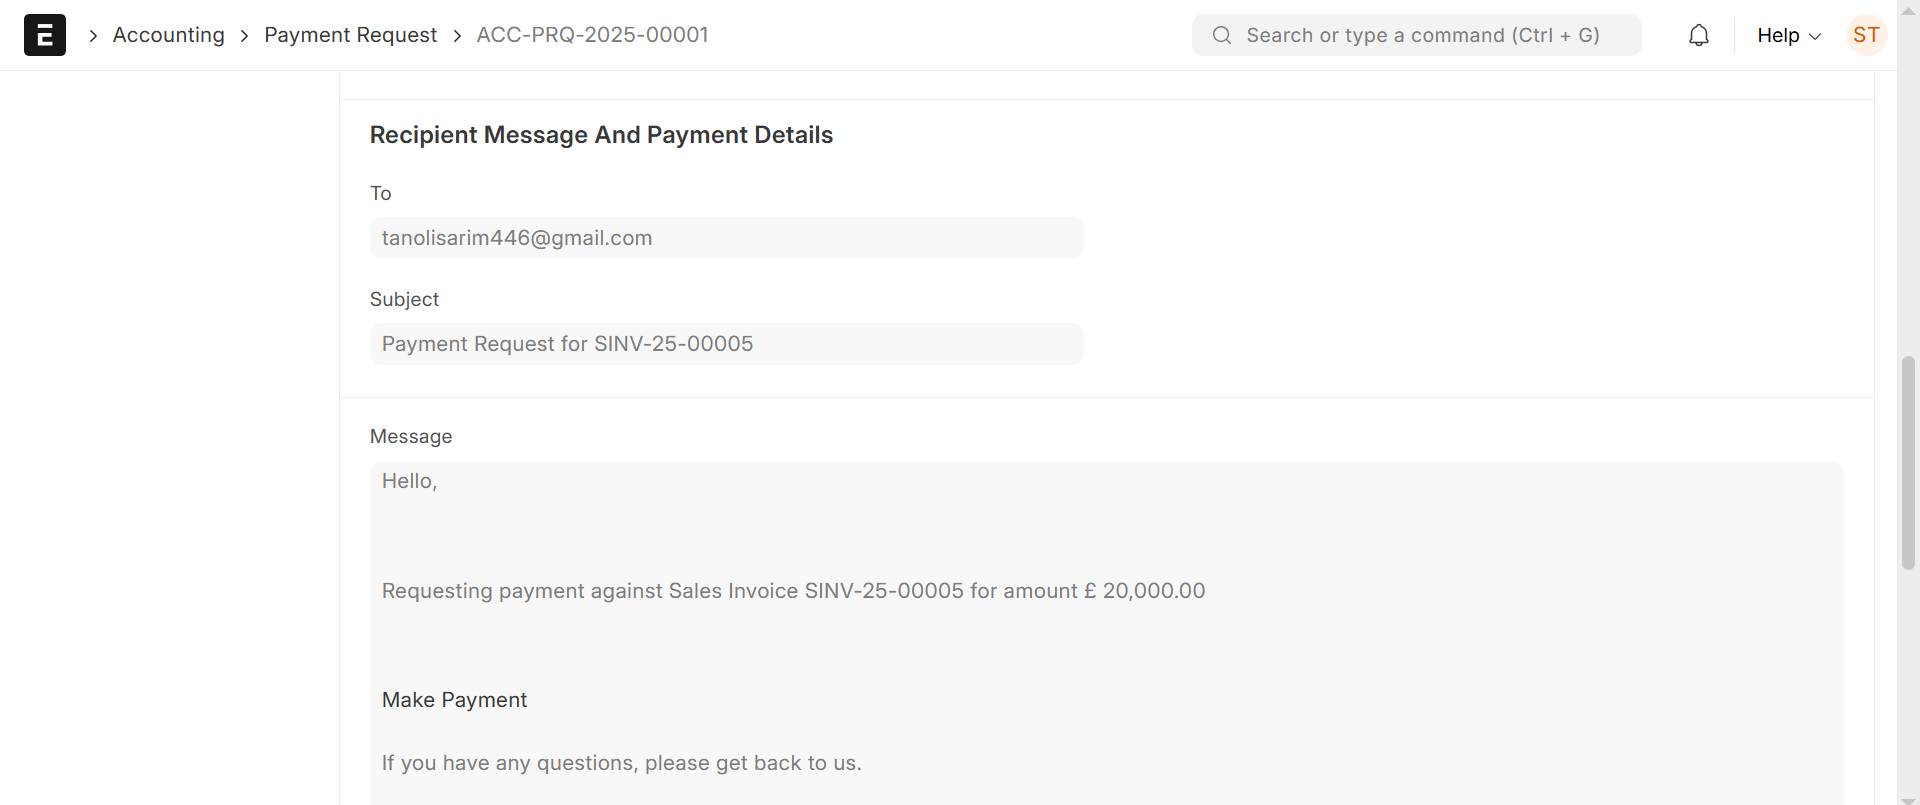The width and height of the screenshot is (1920, 805).
Task: Click the "Hello," line in Message
Action: click(410, 481)
